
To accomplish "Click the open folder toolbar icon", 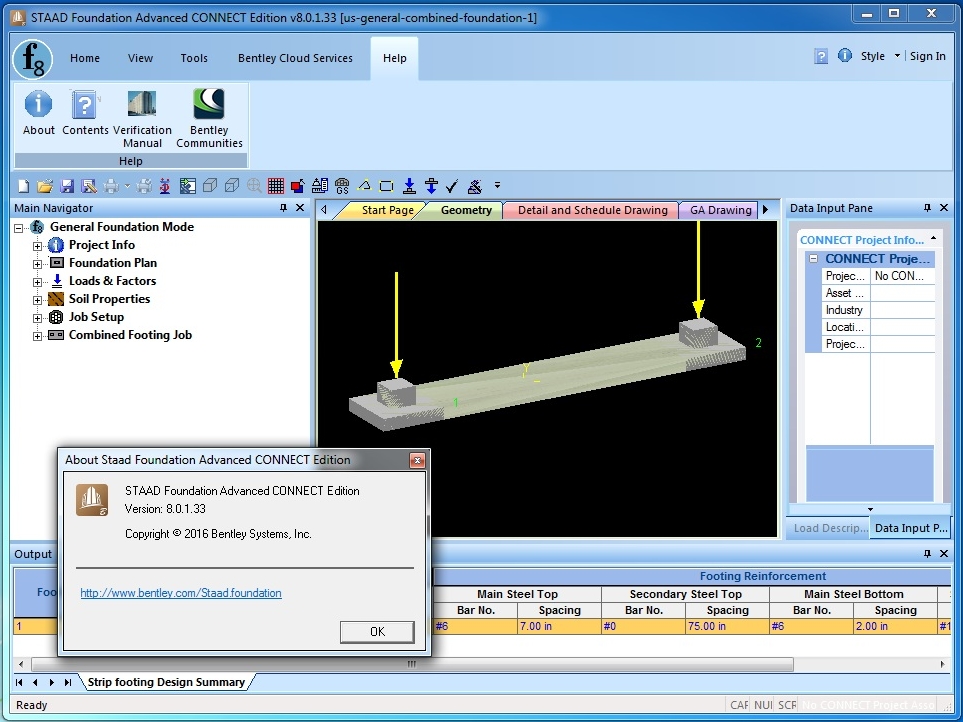I will (x=45, y=185).
